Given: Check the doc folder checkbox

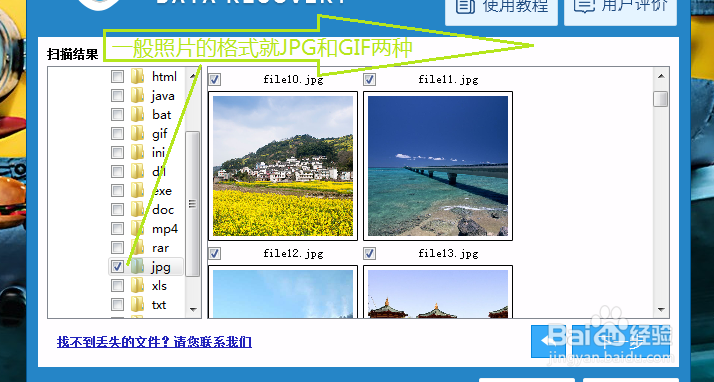Looking at the screenshot, I should tap(117, 209).
